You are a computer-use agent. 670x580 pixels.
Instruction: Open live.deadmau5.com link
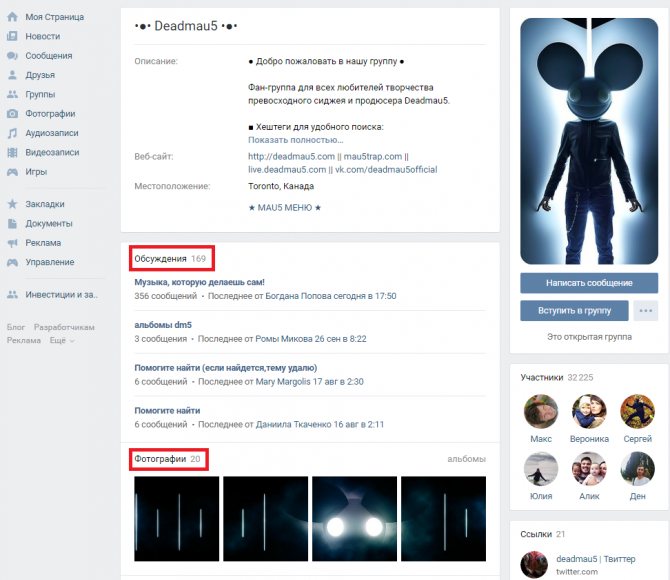pyautogui.click(x=287, y=170)
